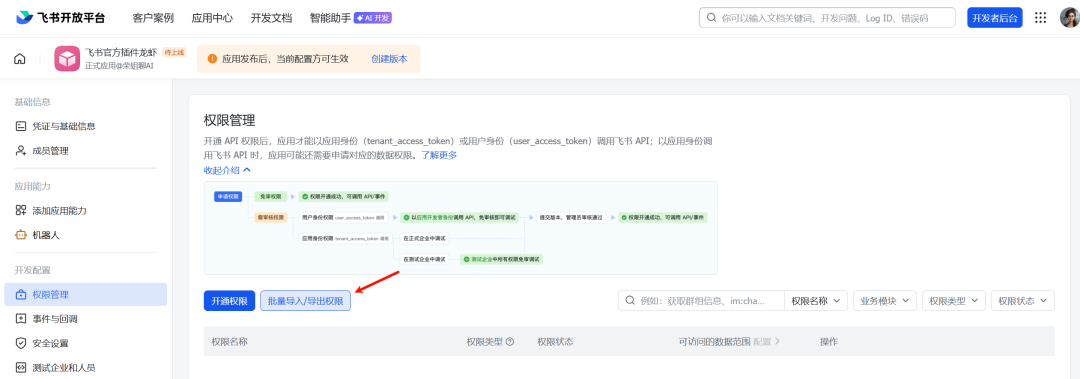Open 事件与回调 in the sidebar
Viewport: 1080px width, 379px height.
point(85,318)
